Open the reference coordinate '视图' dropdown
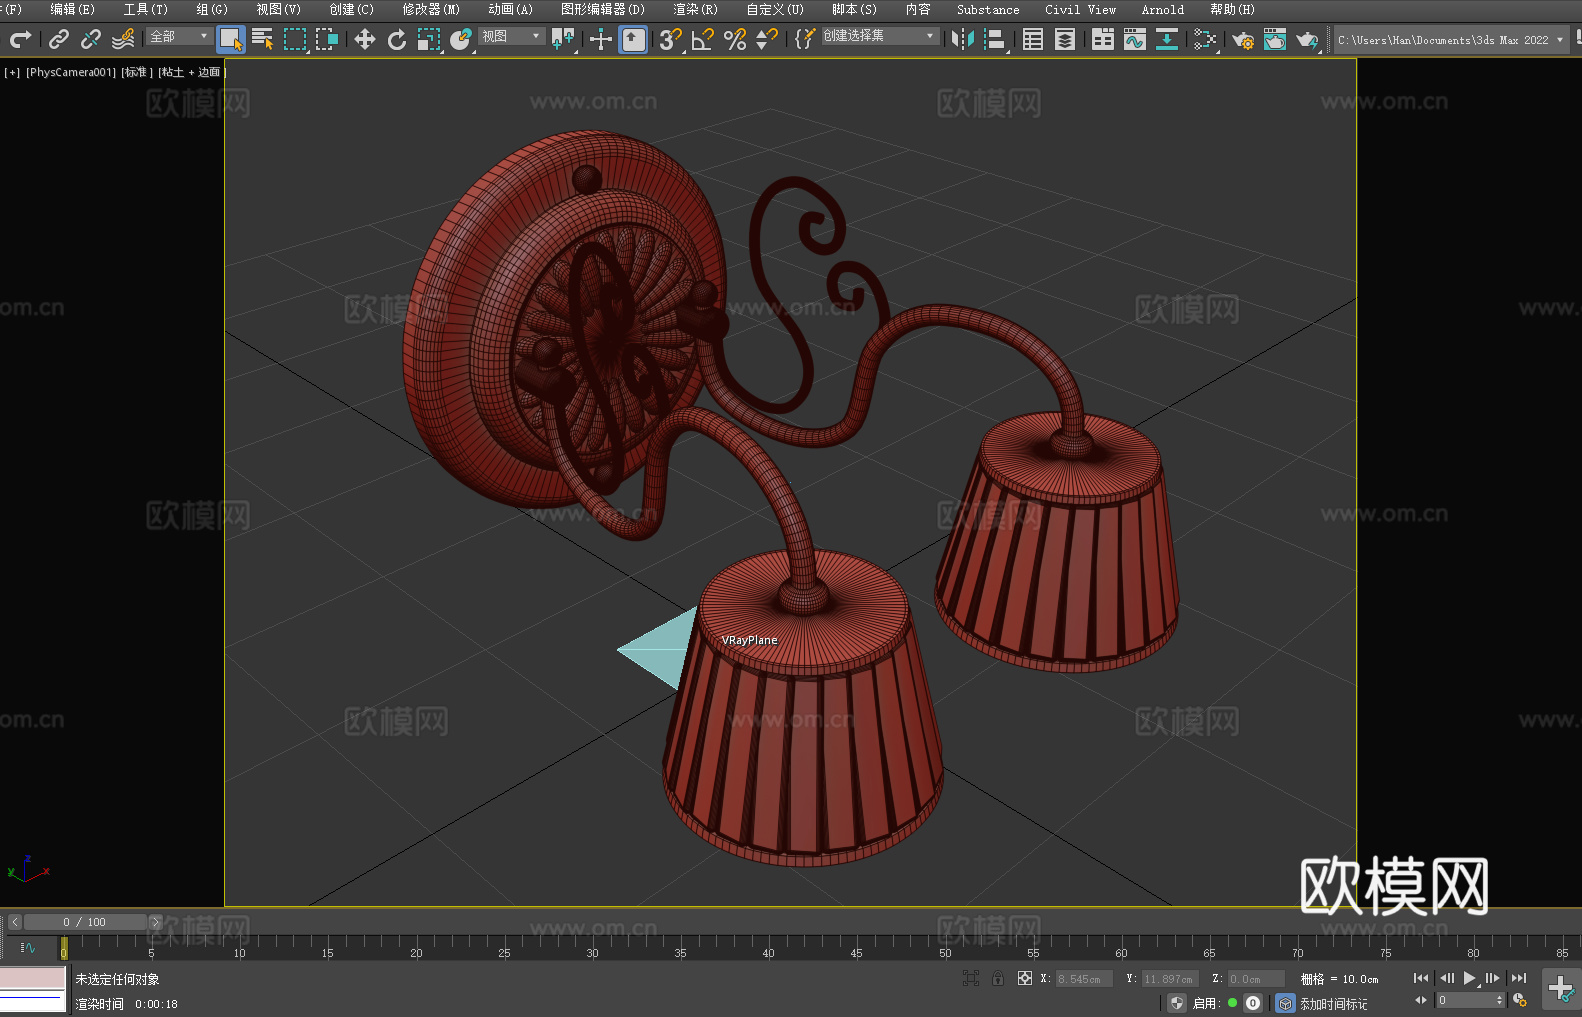The image size is (1582, 1017). tap(511, 36)
